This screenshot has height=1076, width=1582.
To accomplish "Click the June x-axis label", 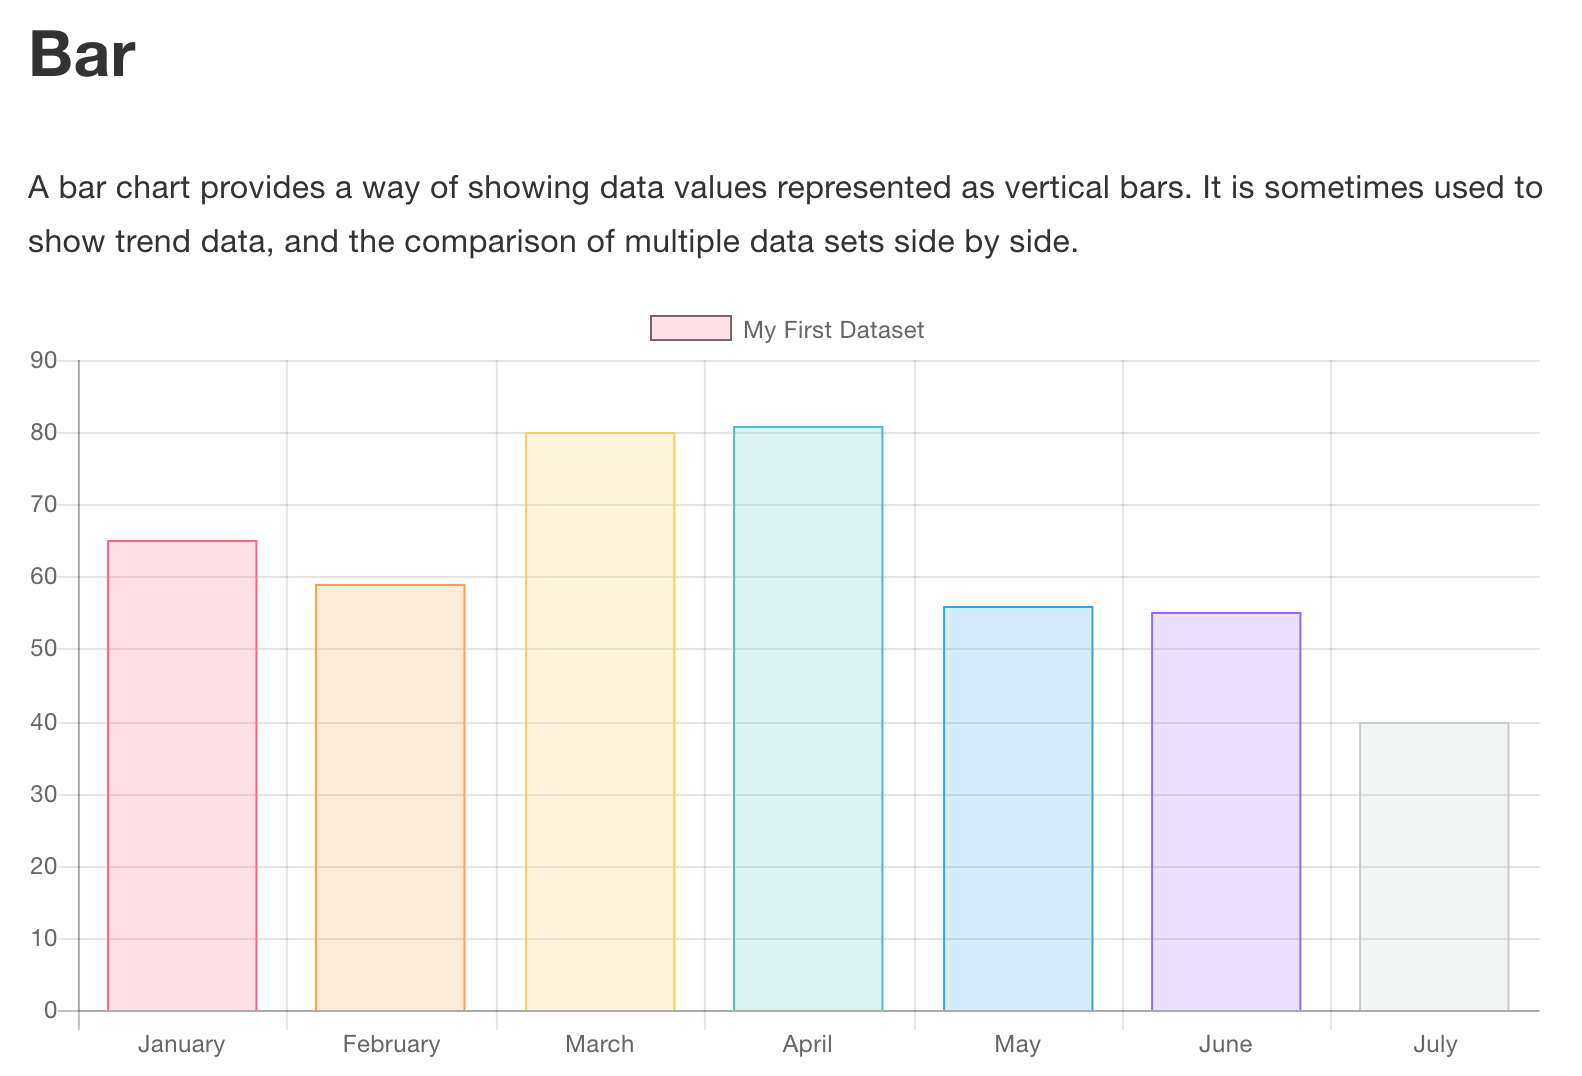I will point(1225,1044).
